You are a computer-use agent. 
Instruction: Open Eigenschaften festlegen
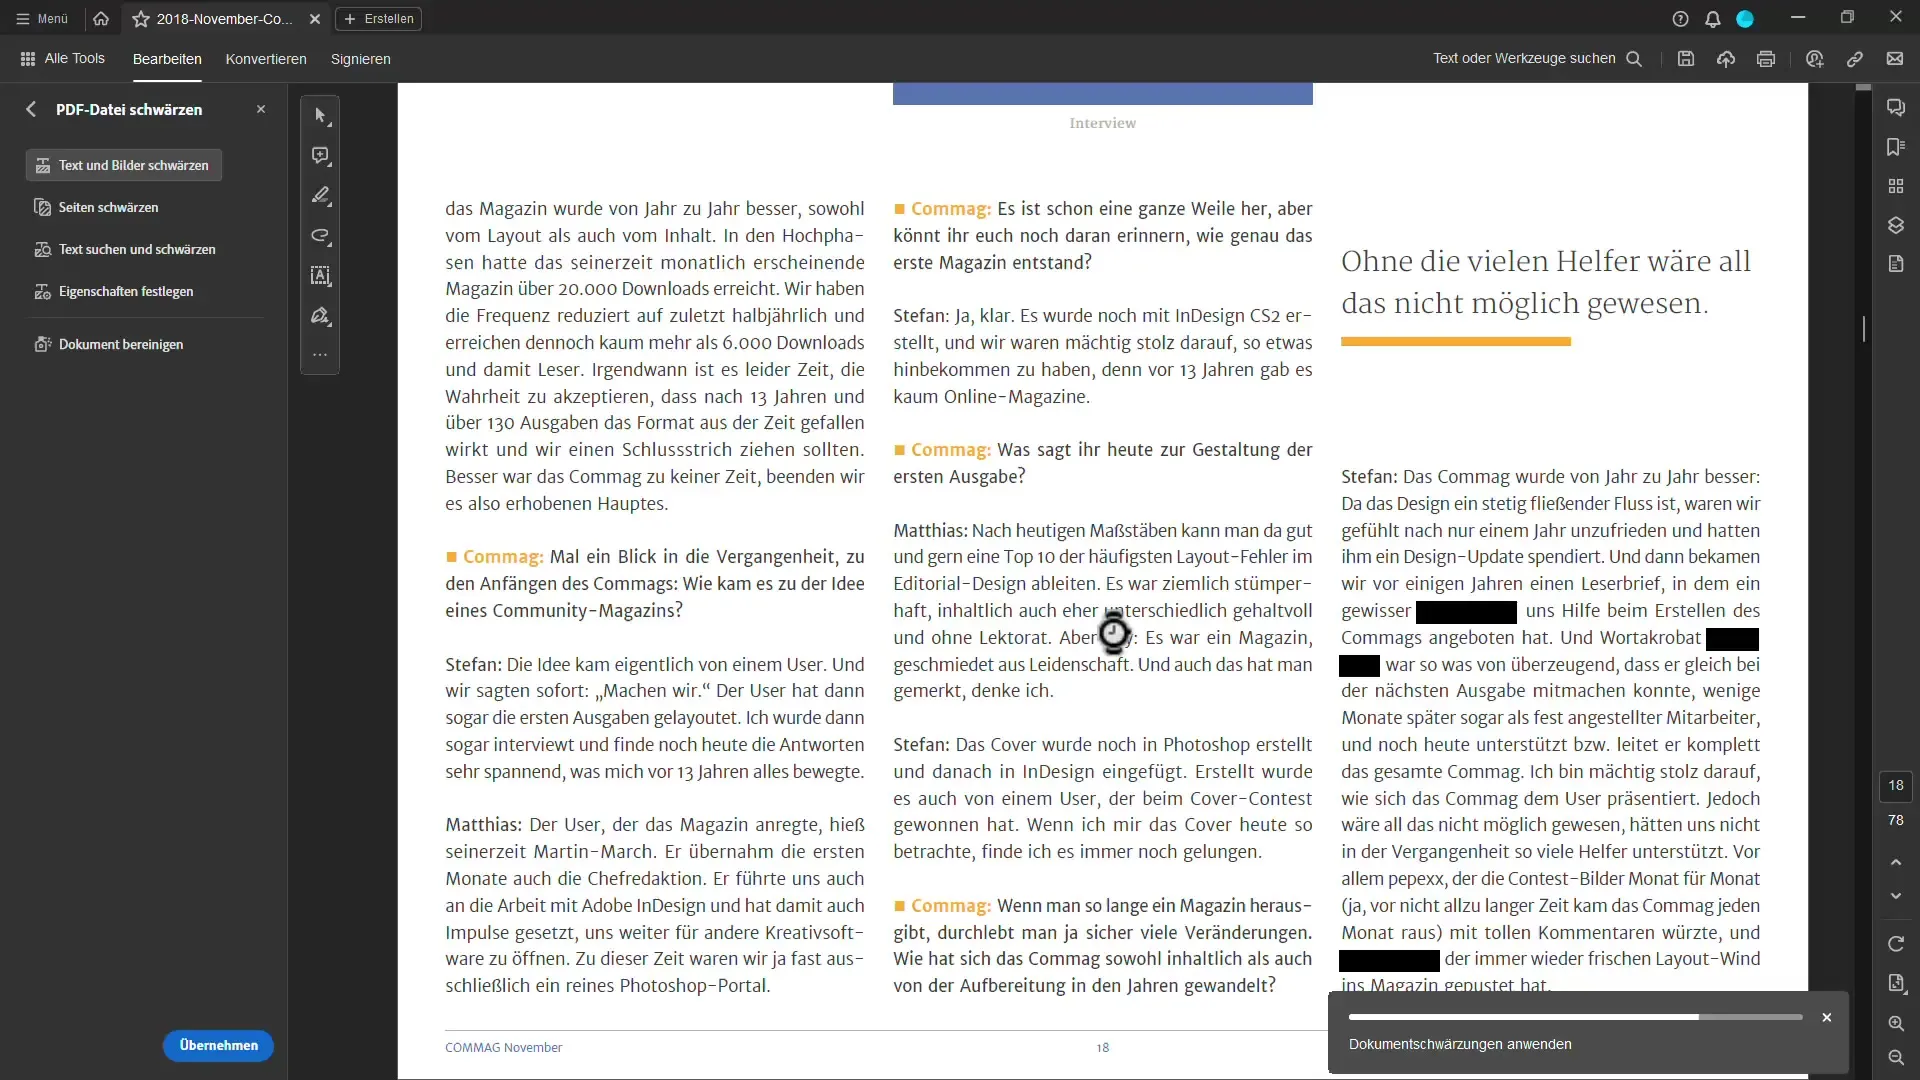pos(114,291)
